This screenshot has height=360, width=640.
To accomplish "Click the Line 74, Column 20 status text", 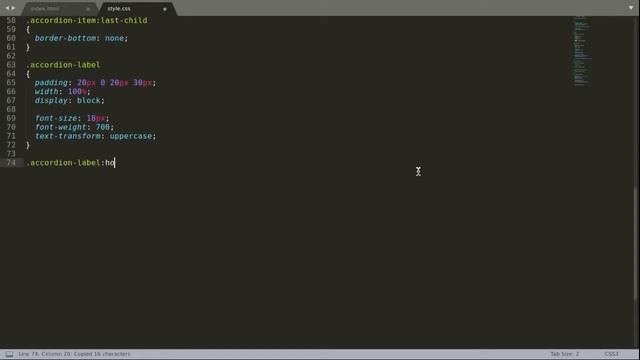I will point(74,354).
